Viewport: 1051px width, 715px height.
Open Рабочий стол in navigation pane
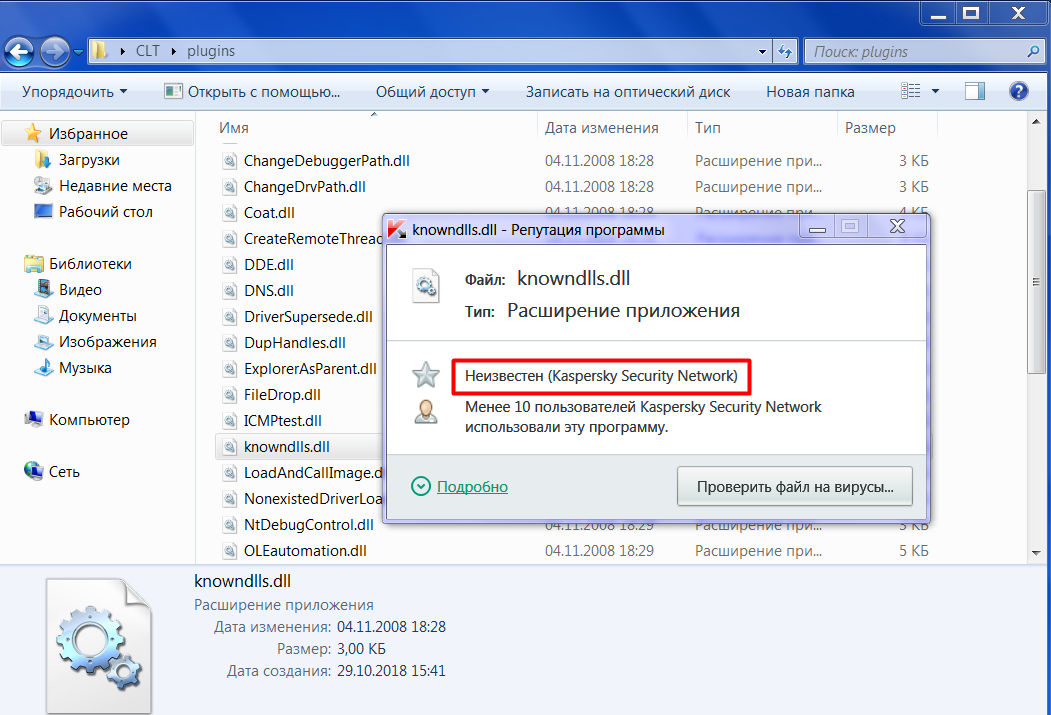pos(105,212)
